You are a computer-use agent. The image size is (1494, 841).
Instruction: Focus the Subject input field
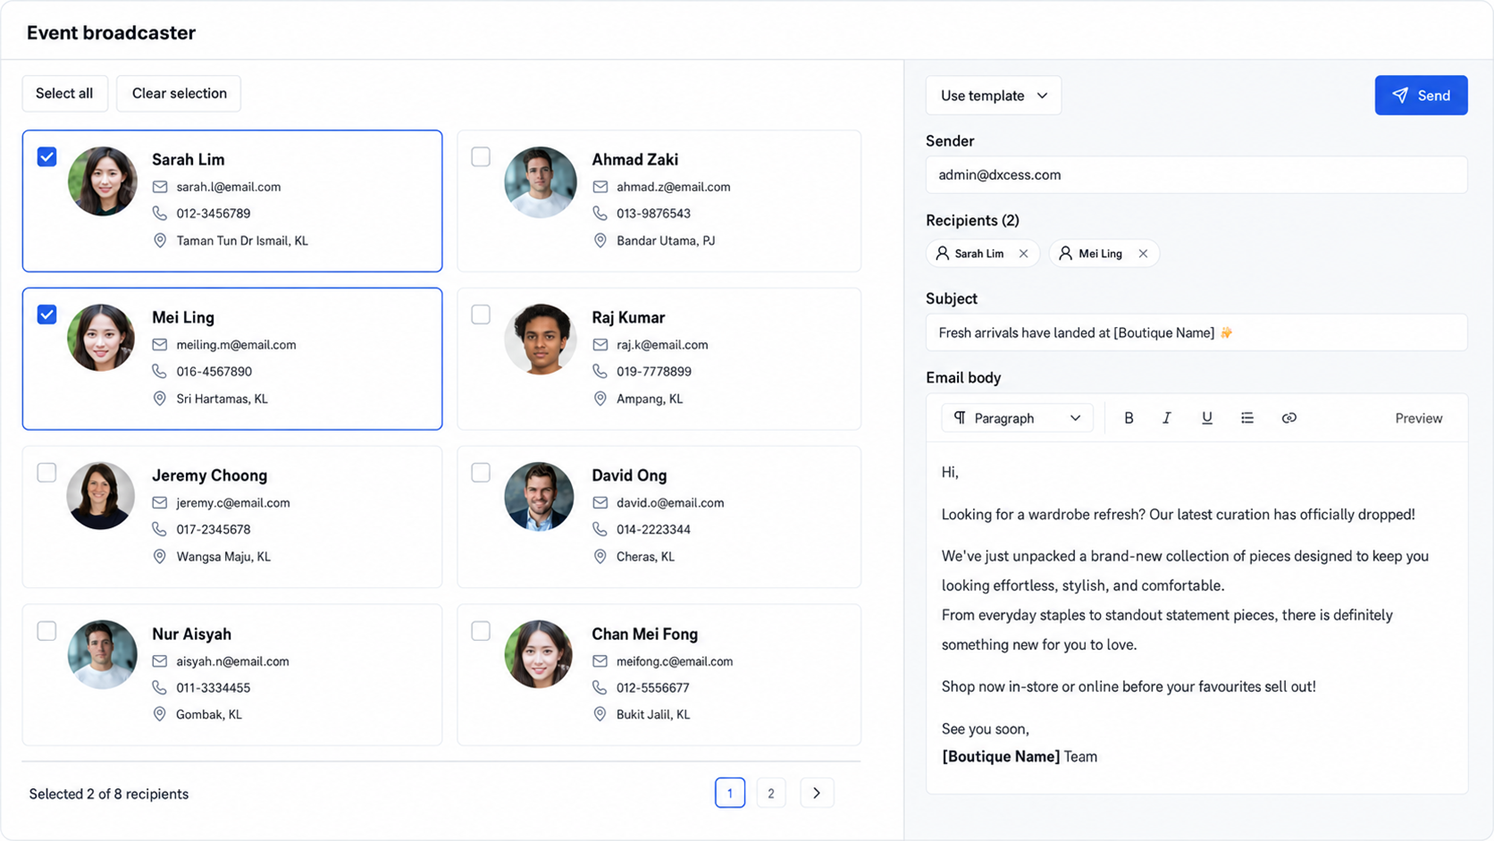pos(1197,333)
